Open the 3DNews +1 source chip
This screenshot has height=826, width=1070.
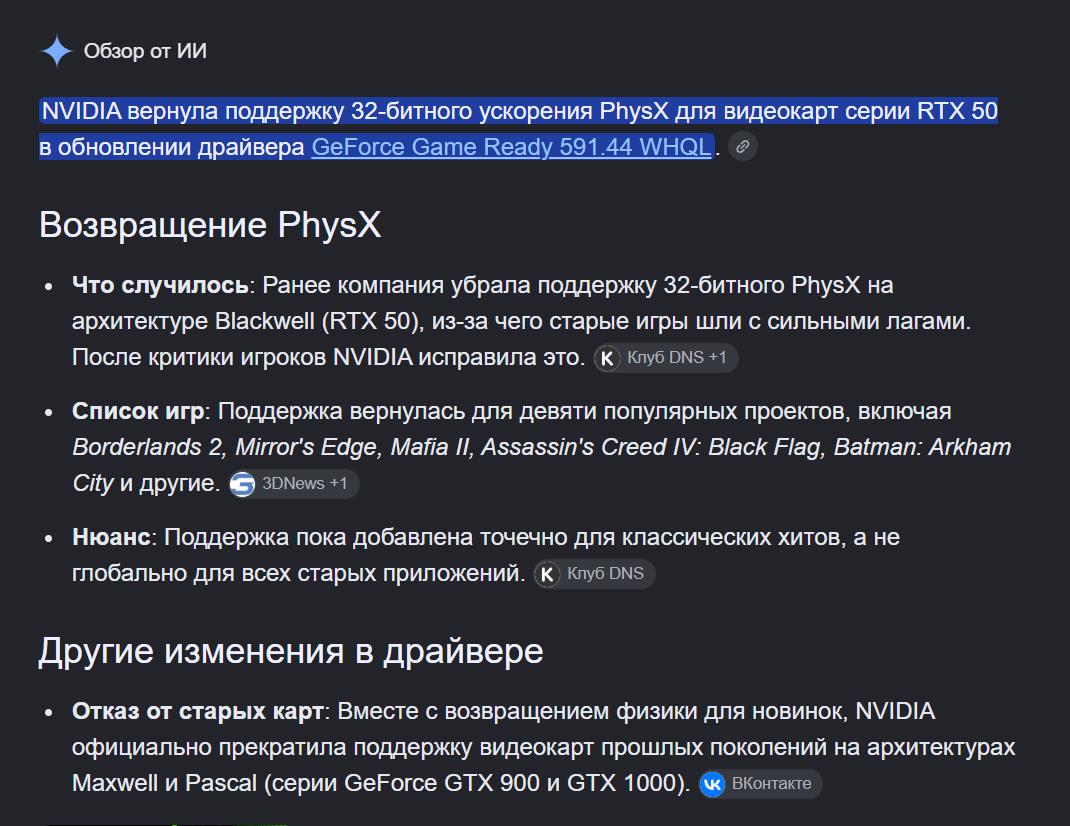293,484
